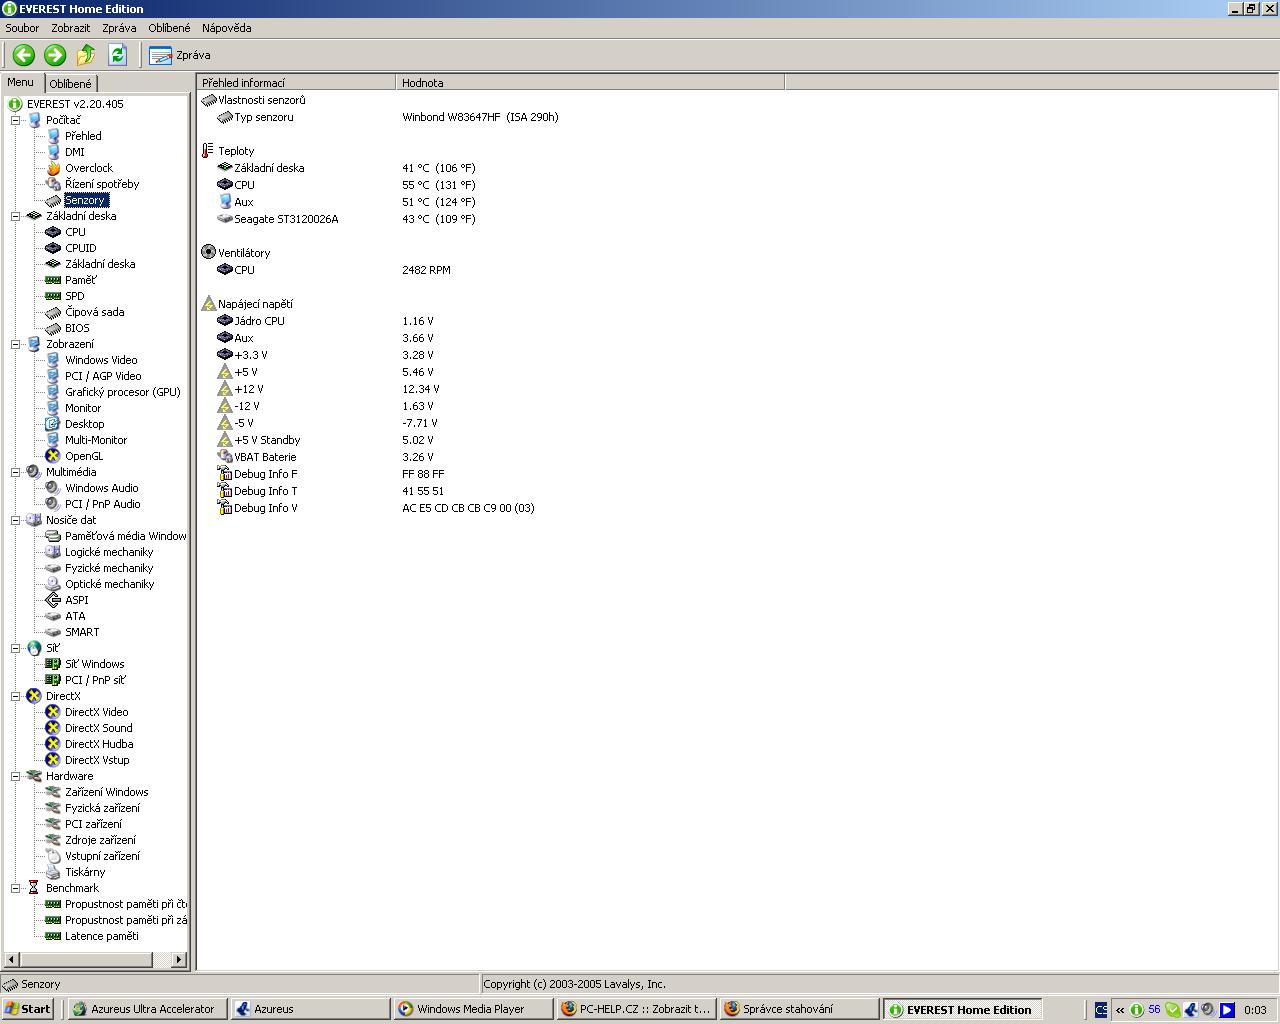Open the Oblíbené menu in menu bar

tap(169, 28)
